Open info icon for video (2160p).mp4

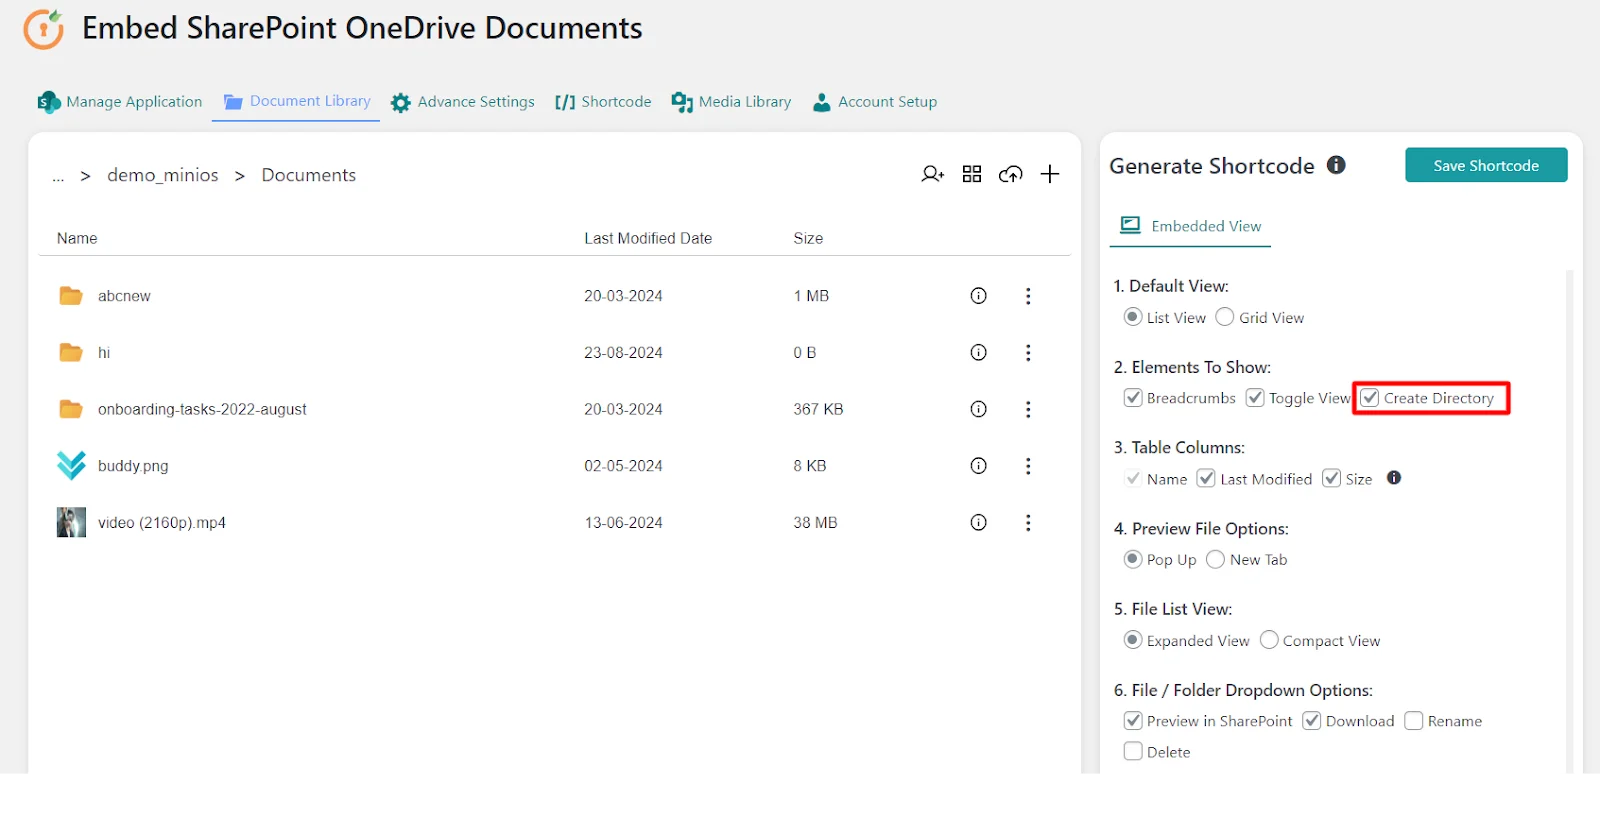coord(979,523)
